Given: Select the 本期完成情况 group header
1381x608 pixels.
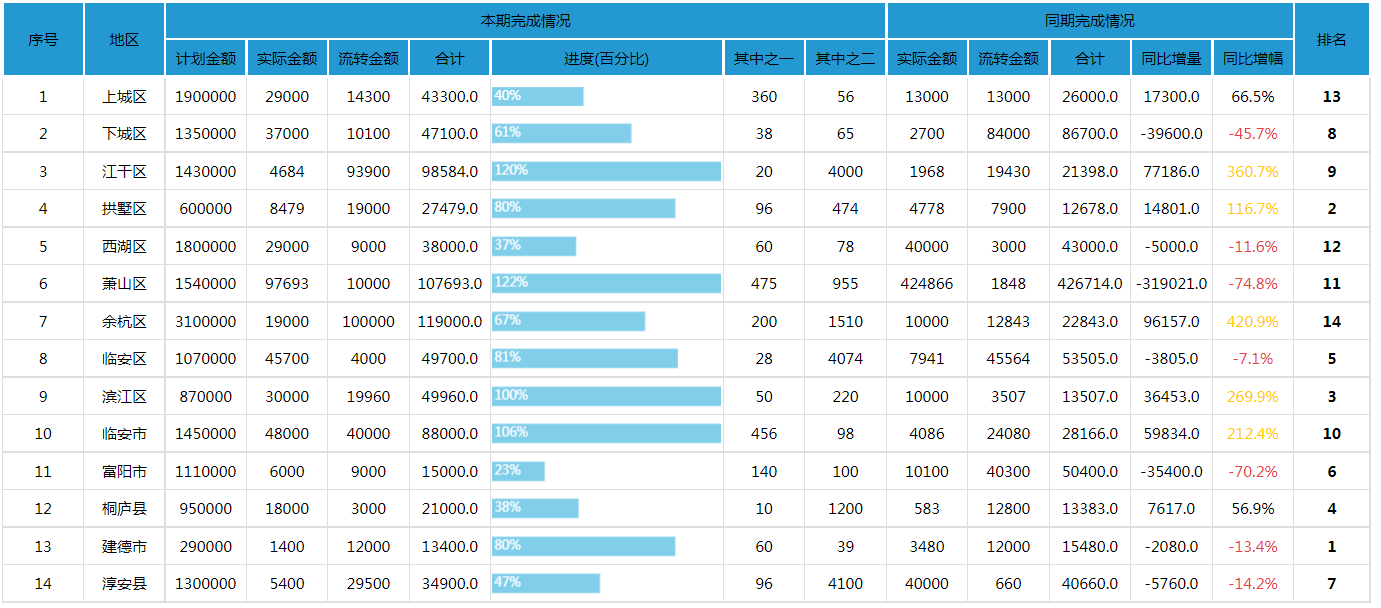Looking at the screenshot, I should (525, 21).
